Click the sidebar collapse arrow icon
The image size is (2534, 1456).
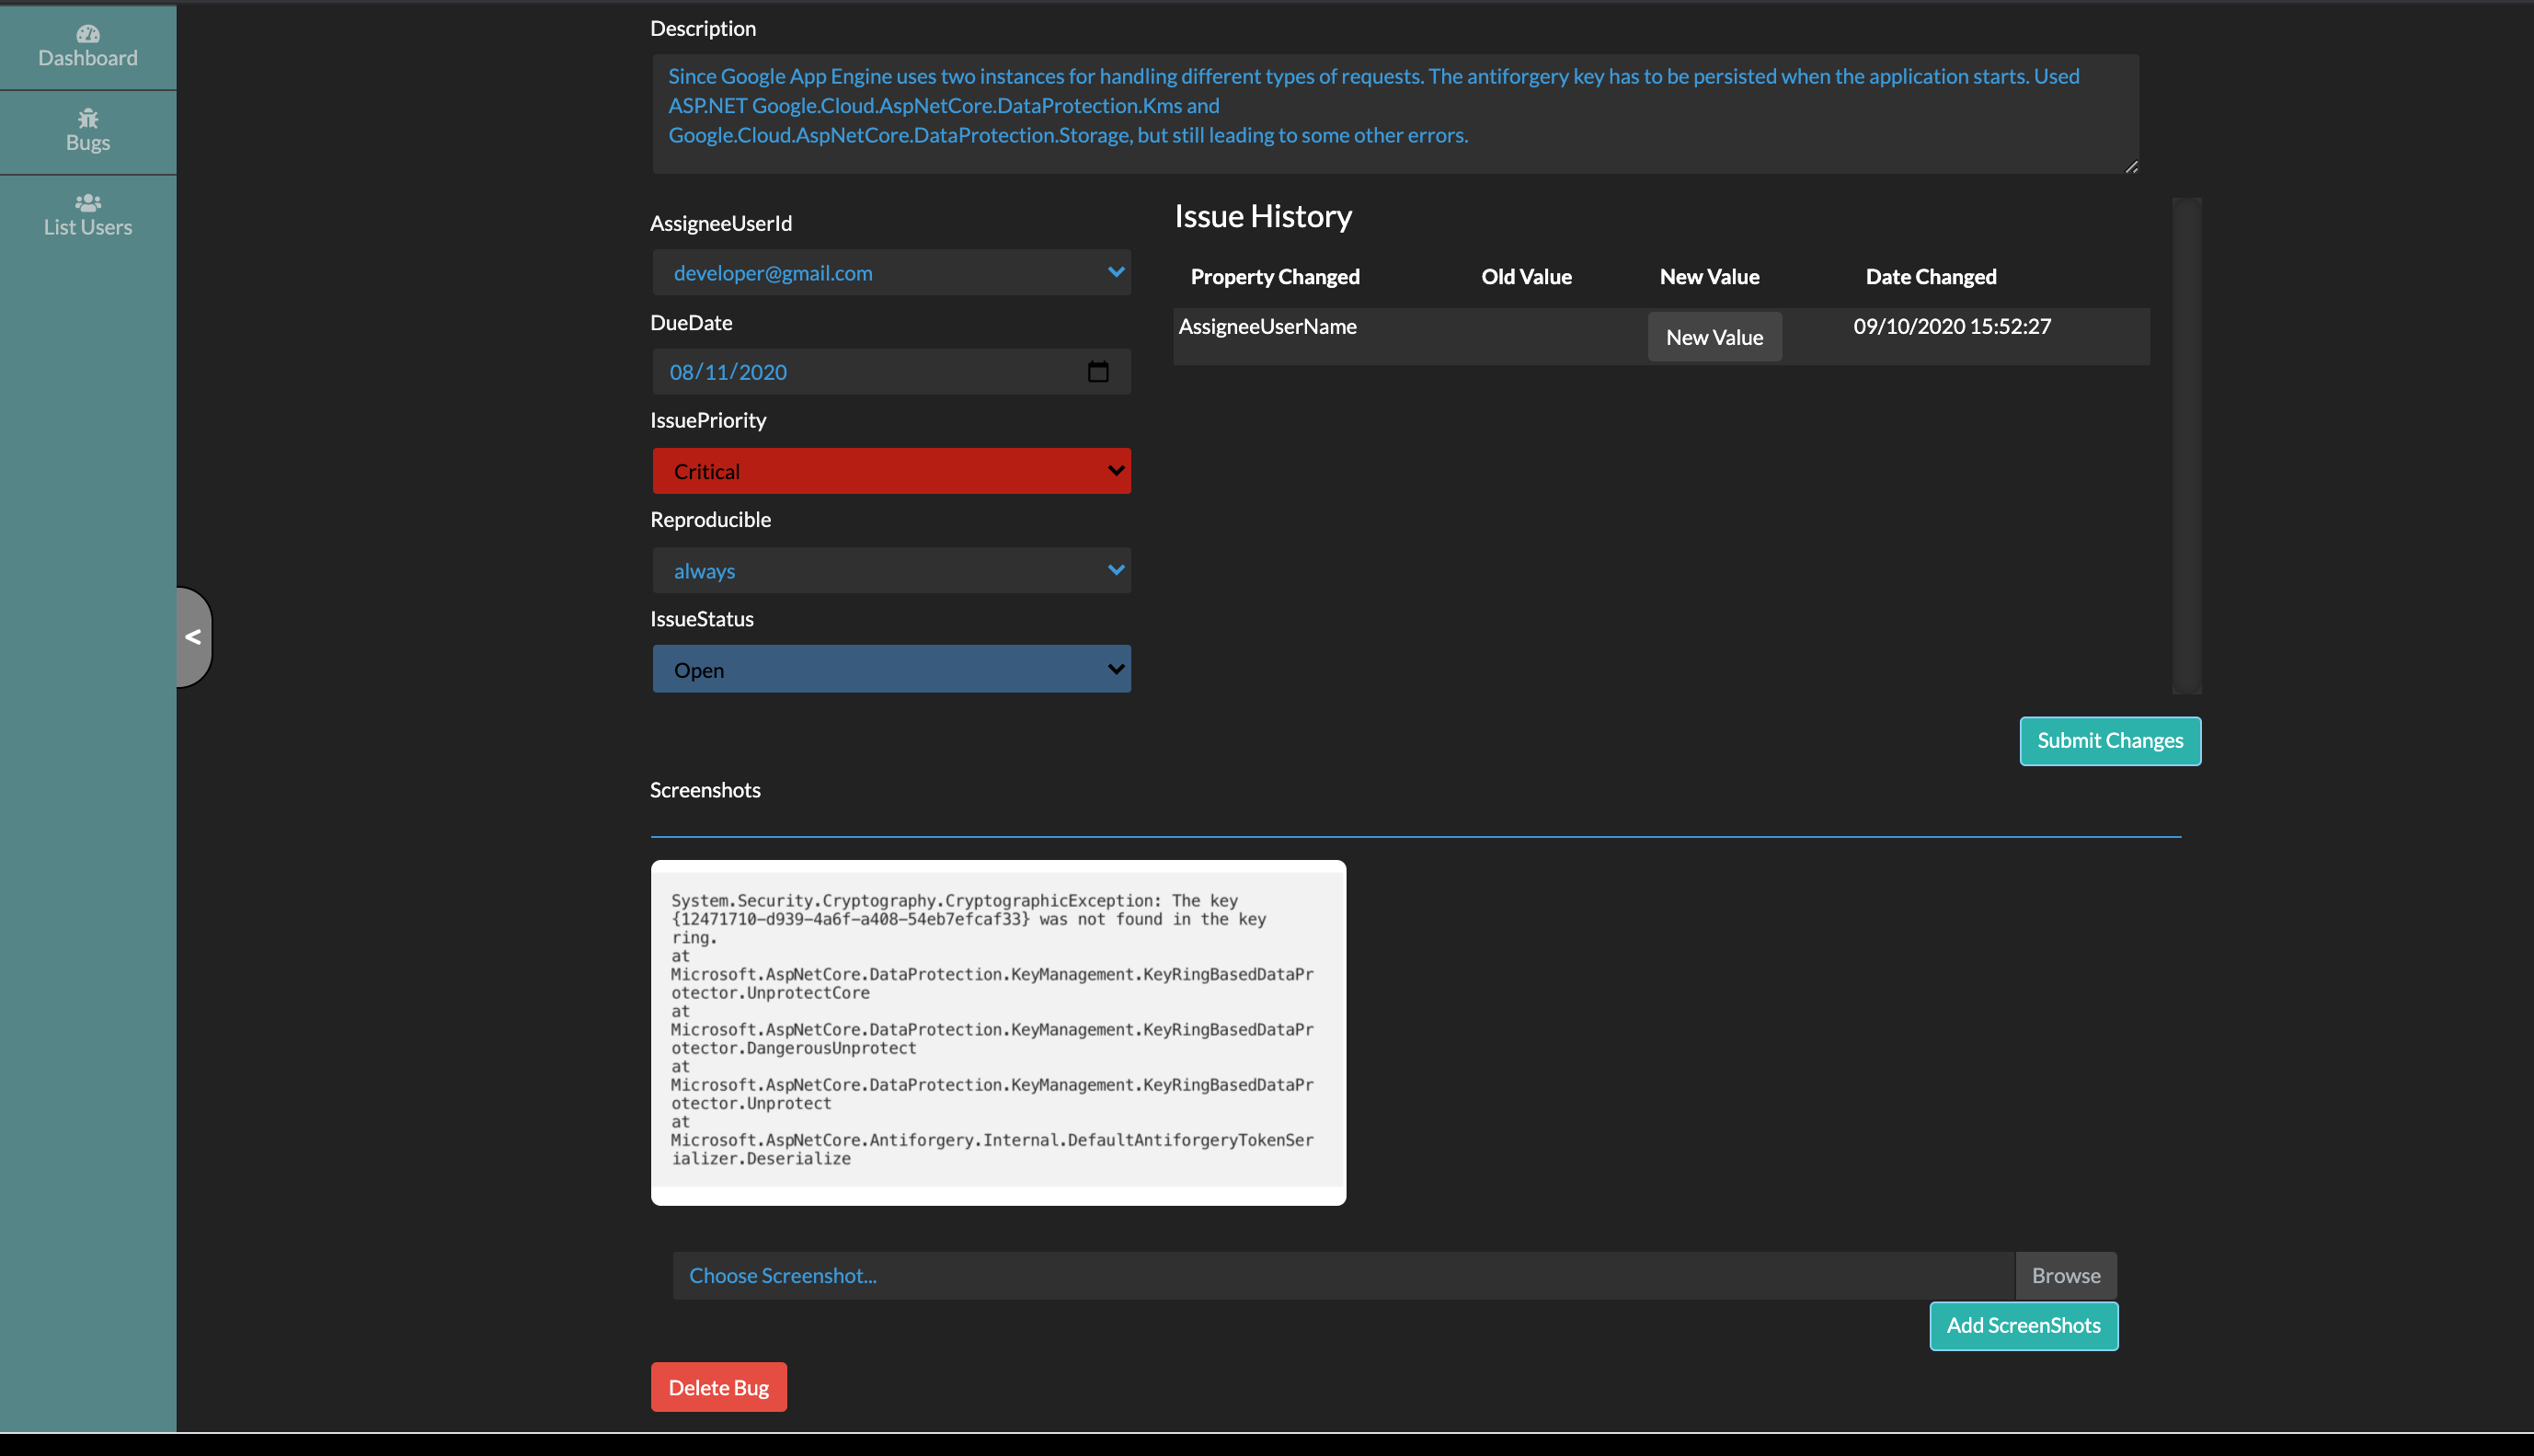193,636
